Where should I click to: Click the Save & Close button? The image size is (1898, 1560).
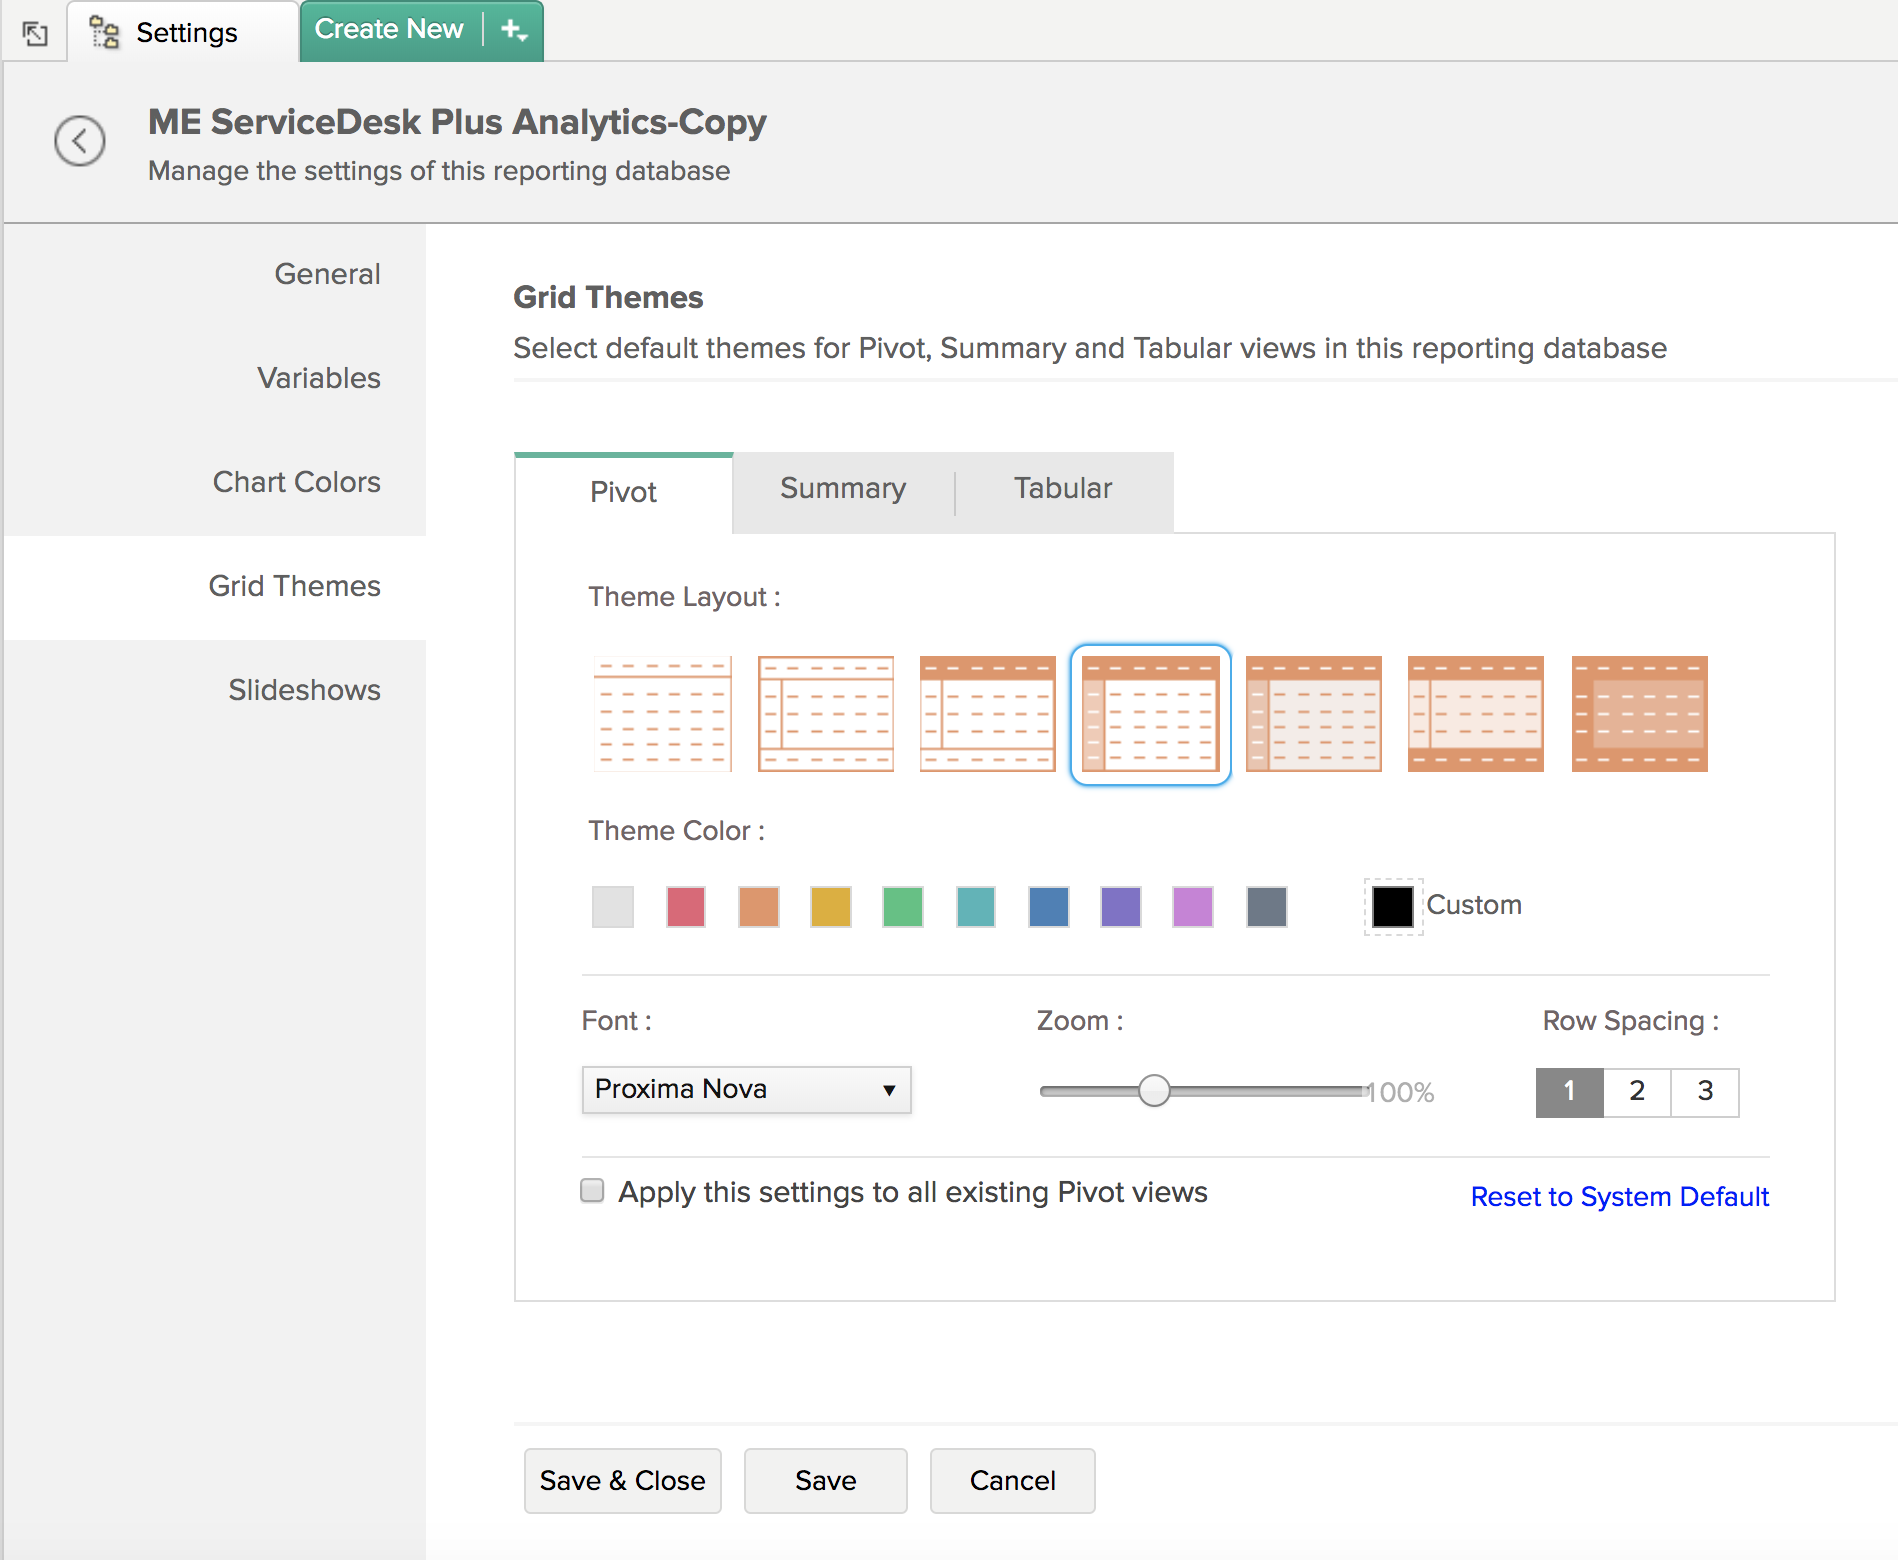click(x=622, y=1481)
